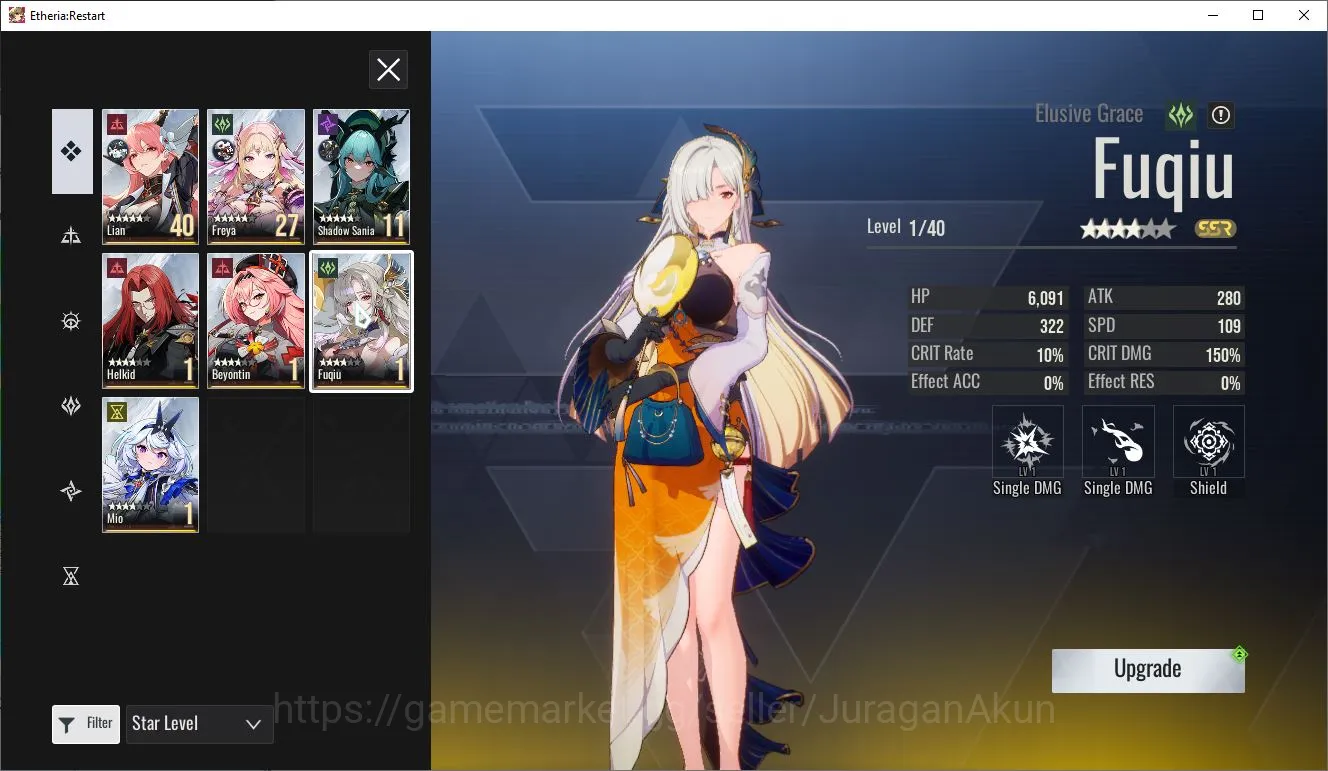Click the Effect RES 0% stat
Viewport: 1328px width, 771px height.
pos(1165,382)
